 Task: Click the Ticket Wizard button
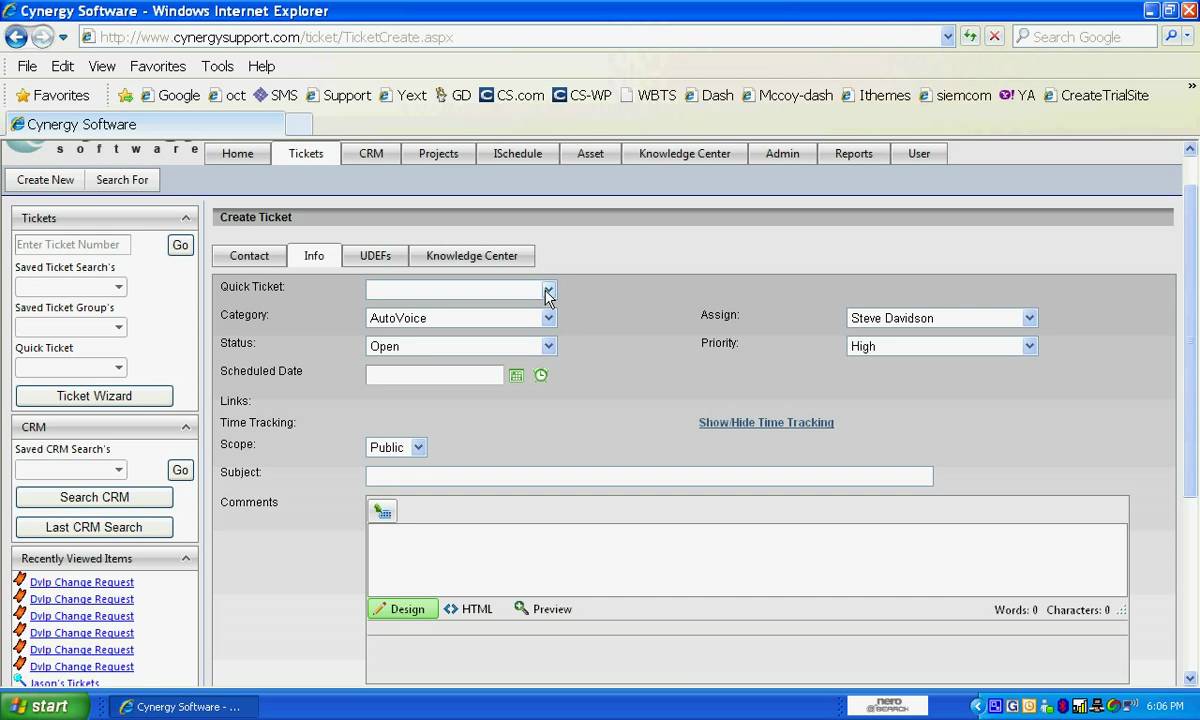pos(94,396)
